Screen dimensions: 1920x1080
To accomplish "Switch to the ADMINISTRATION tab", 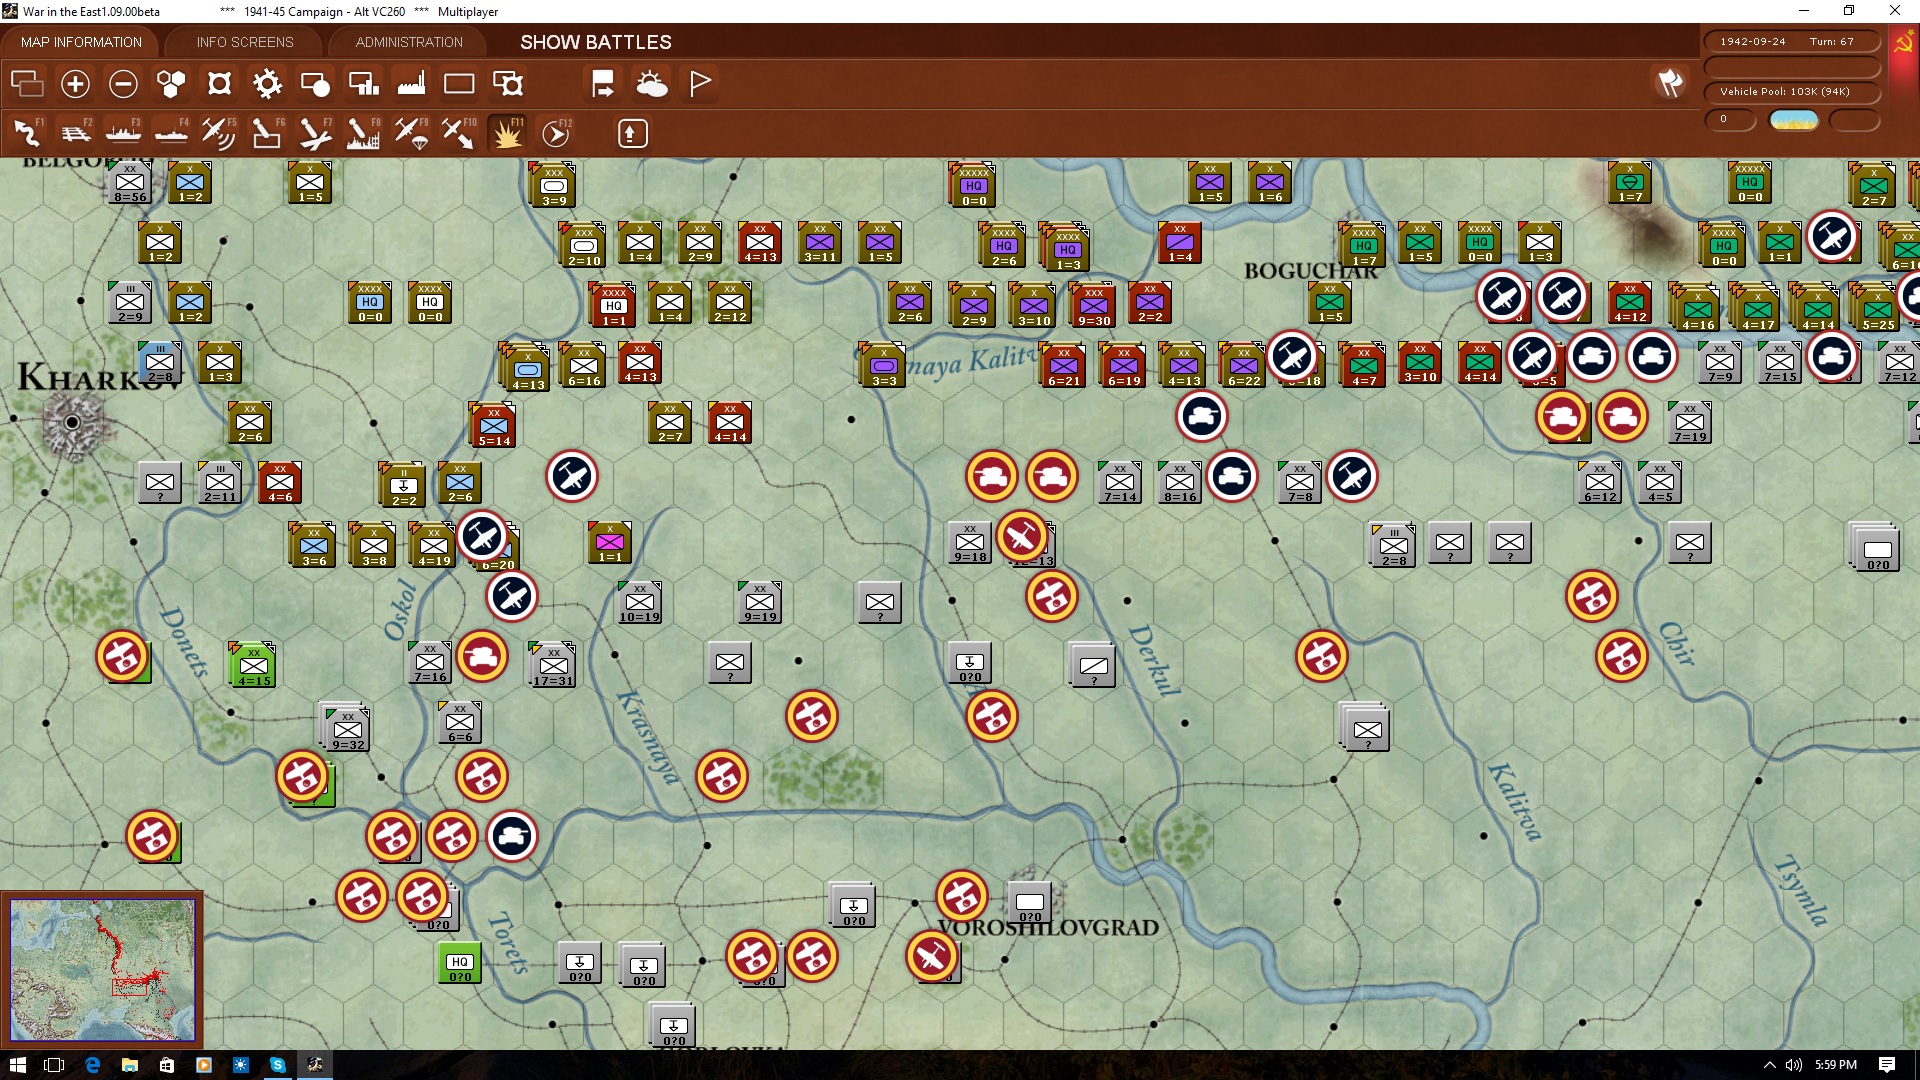I will pos(409,42).
